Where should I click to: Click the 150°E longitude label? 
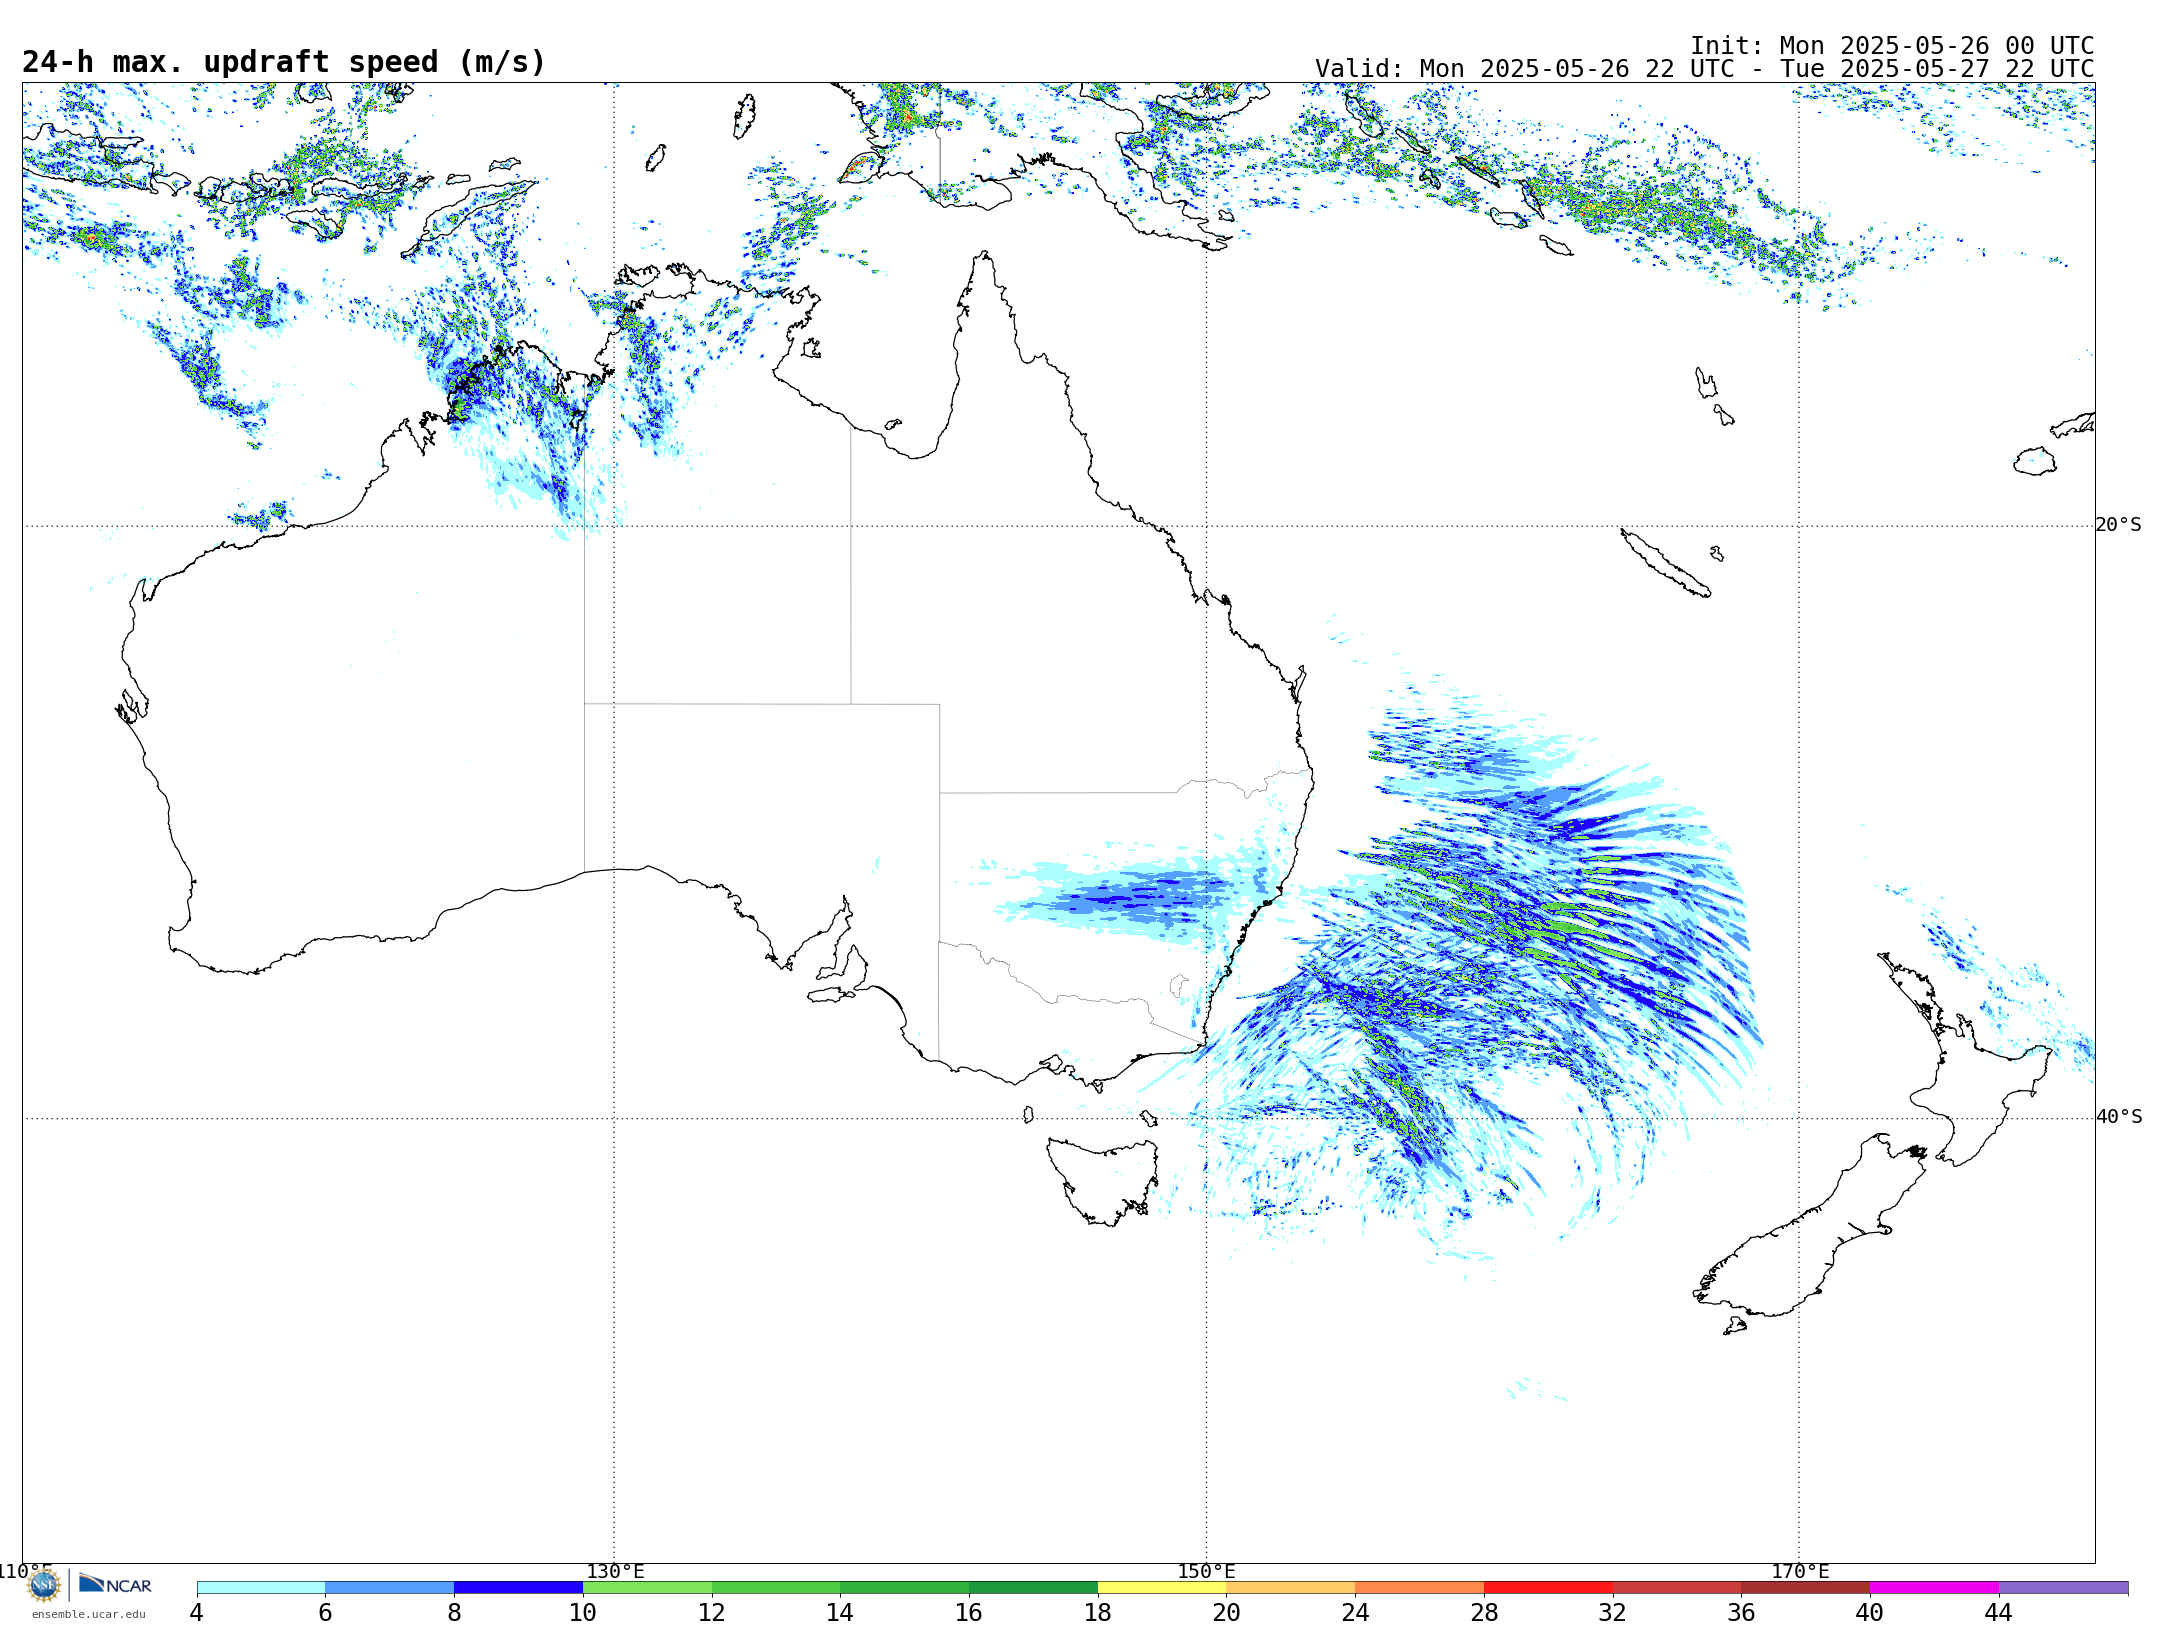1206,1572
